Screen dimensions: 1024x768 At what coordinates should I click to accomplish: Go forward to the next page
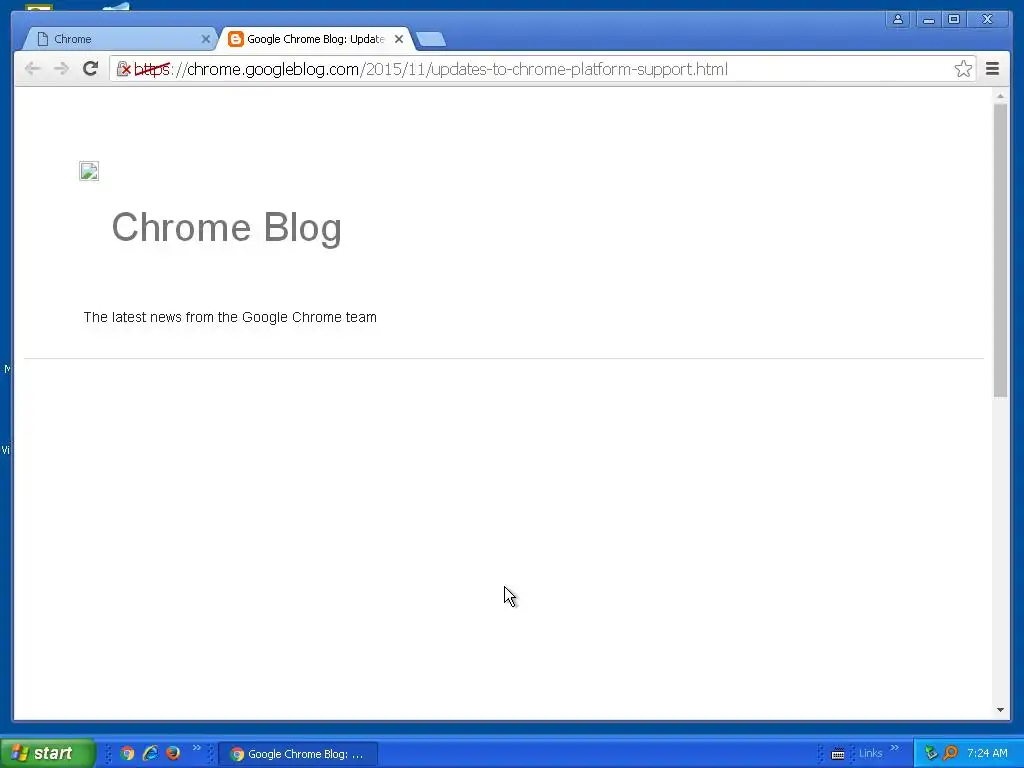(x=61, y=69)
